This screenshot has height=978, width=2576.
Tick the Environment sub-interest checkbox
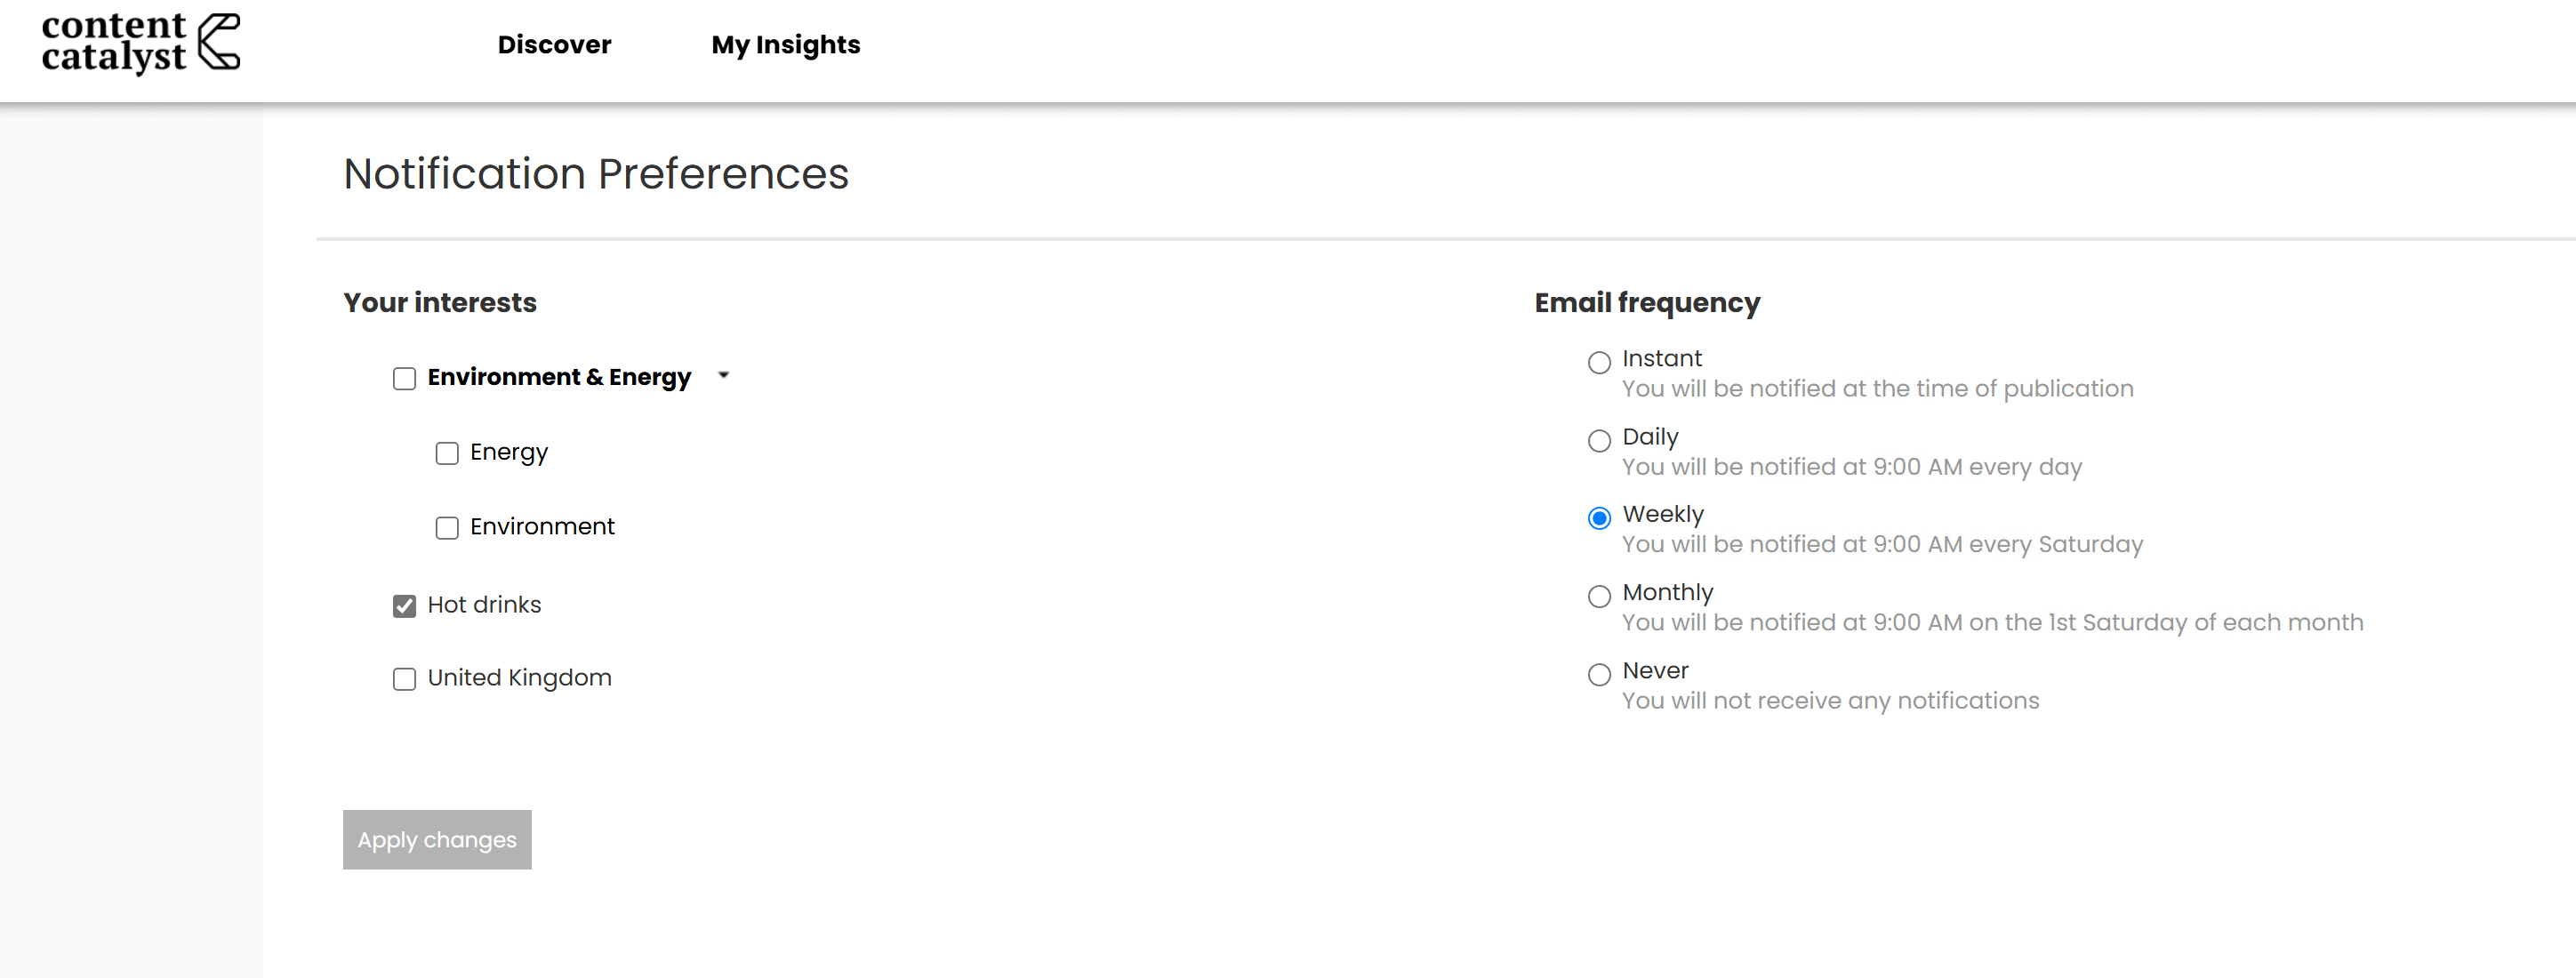447,527
